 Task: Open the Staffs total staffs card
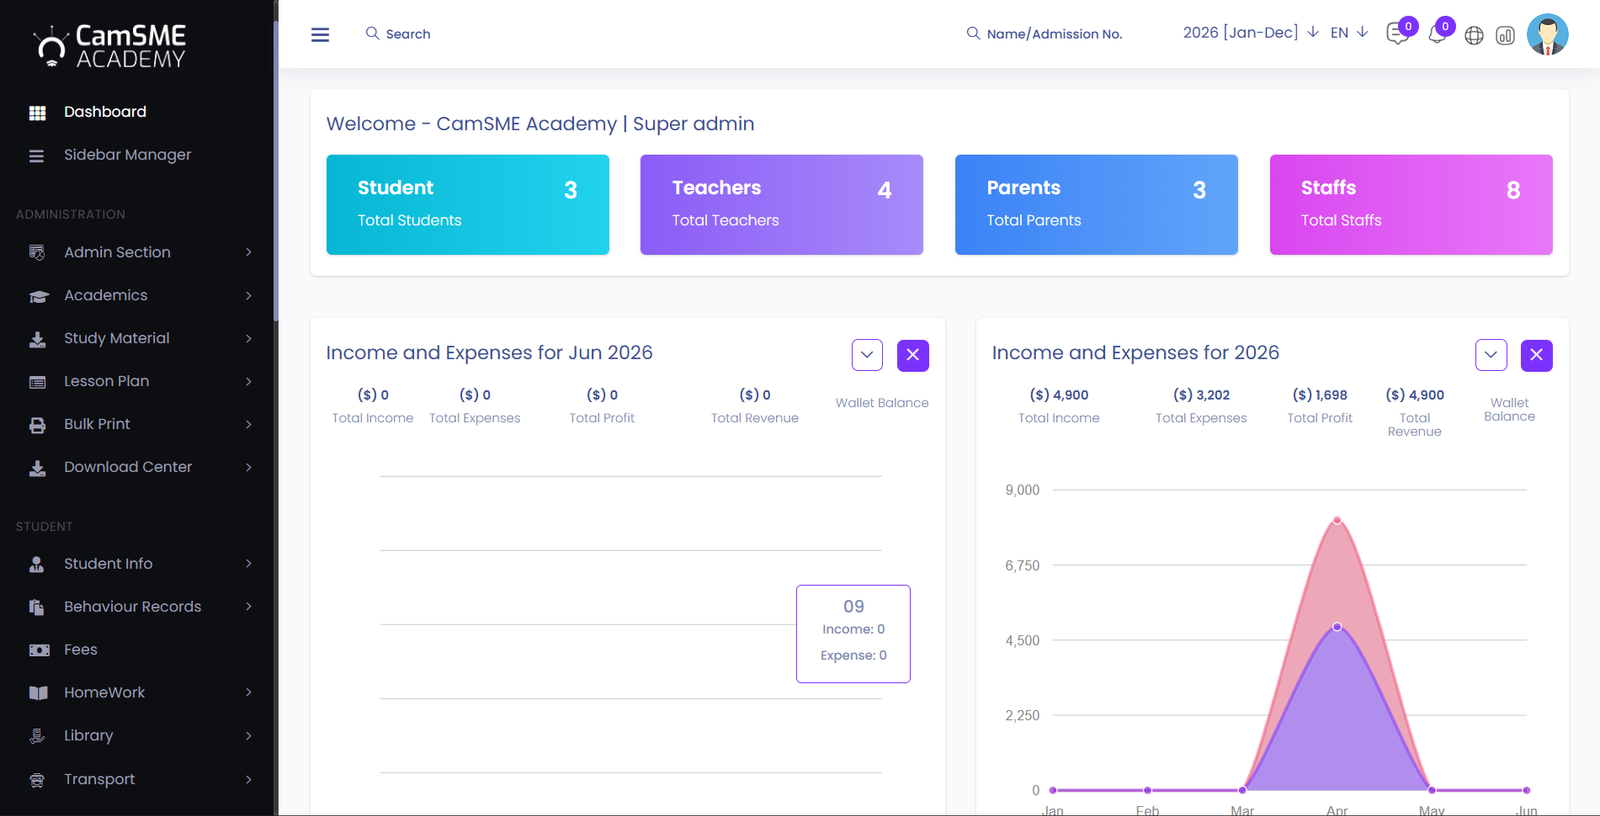1411,204
